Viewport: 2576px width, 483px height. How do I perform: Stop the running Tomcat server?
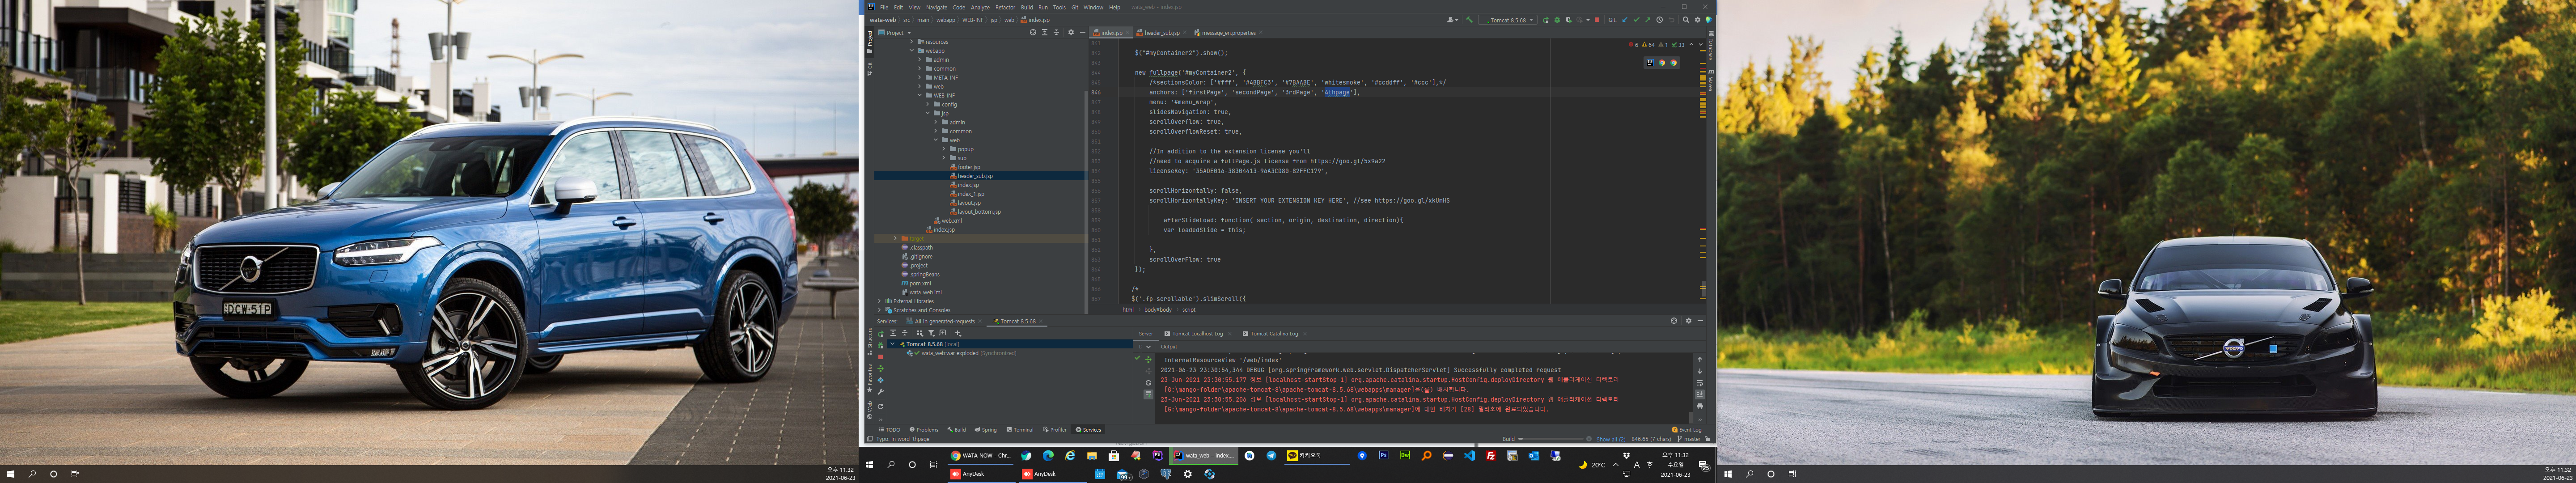pos(1597,20)
